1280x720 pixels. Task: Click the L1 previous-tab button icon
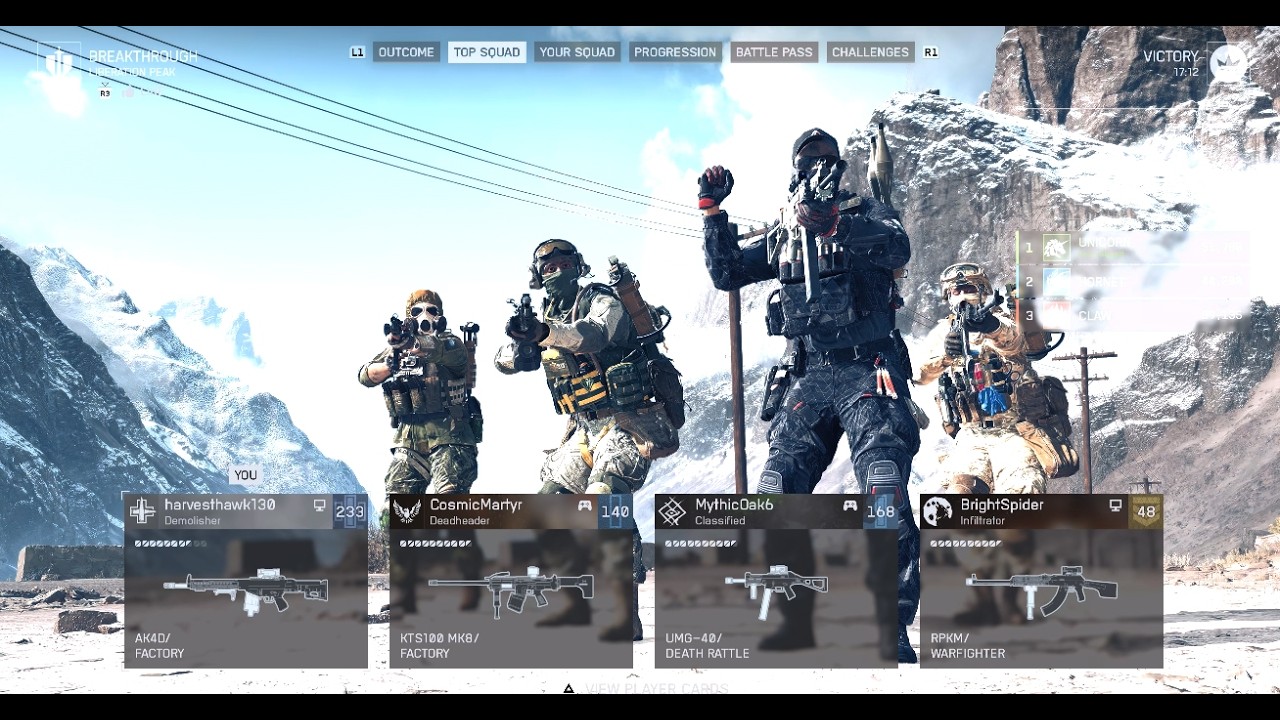point(357,52)
